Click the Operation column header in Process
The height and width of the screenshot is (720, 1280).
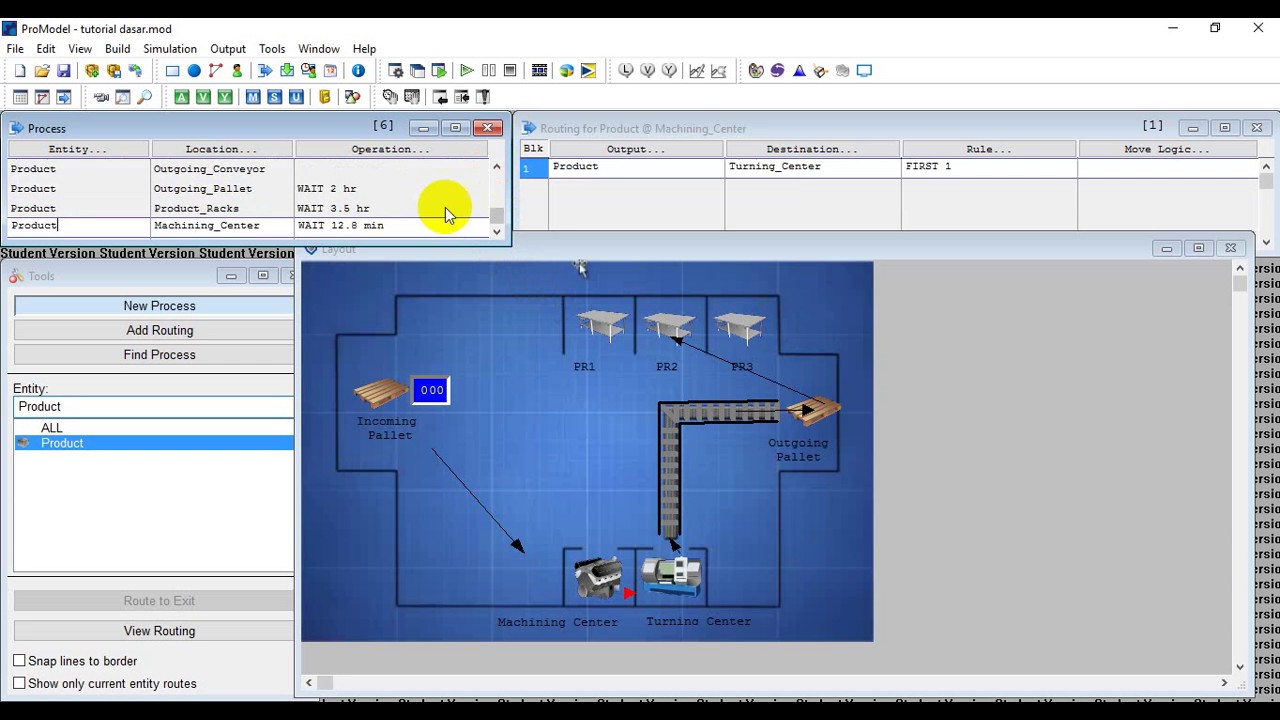(390, 149)
